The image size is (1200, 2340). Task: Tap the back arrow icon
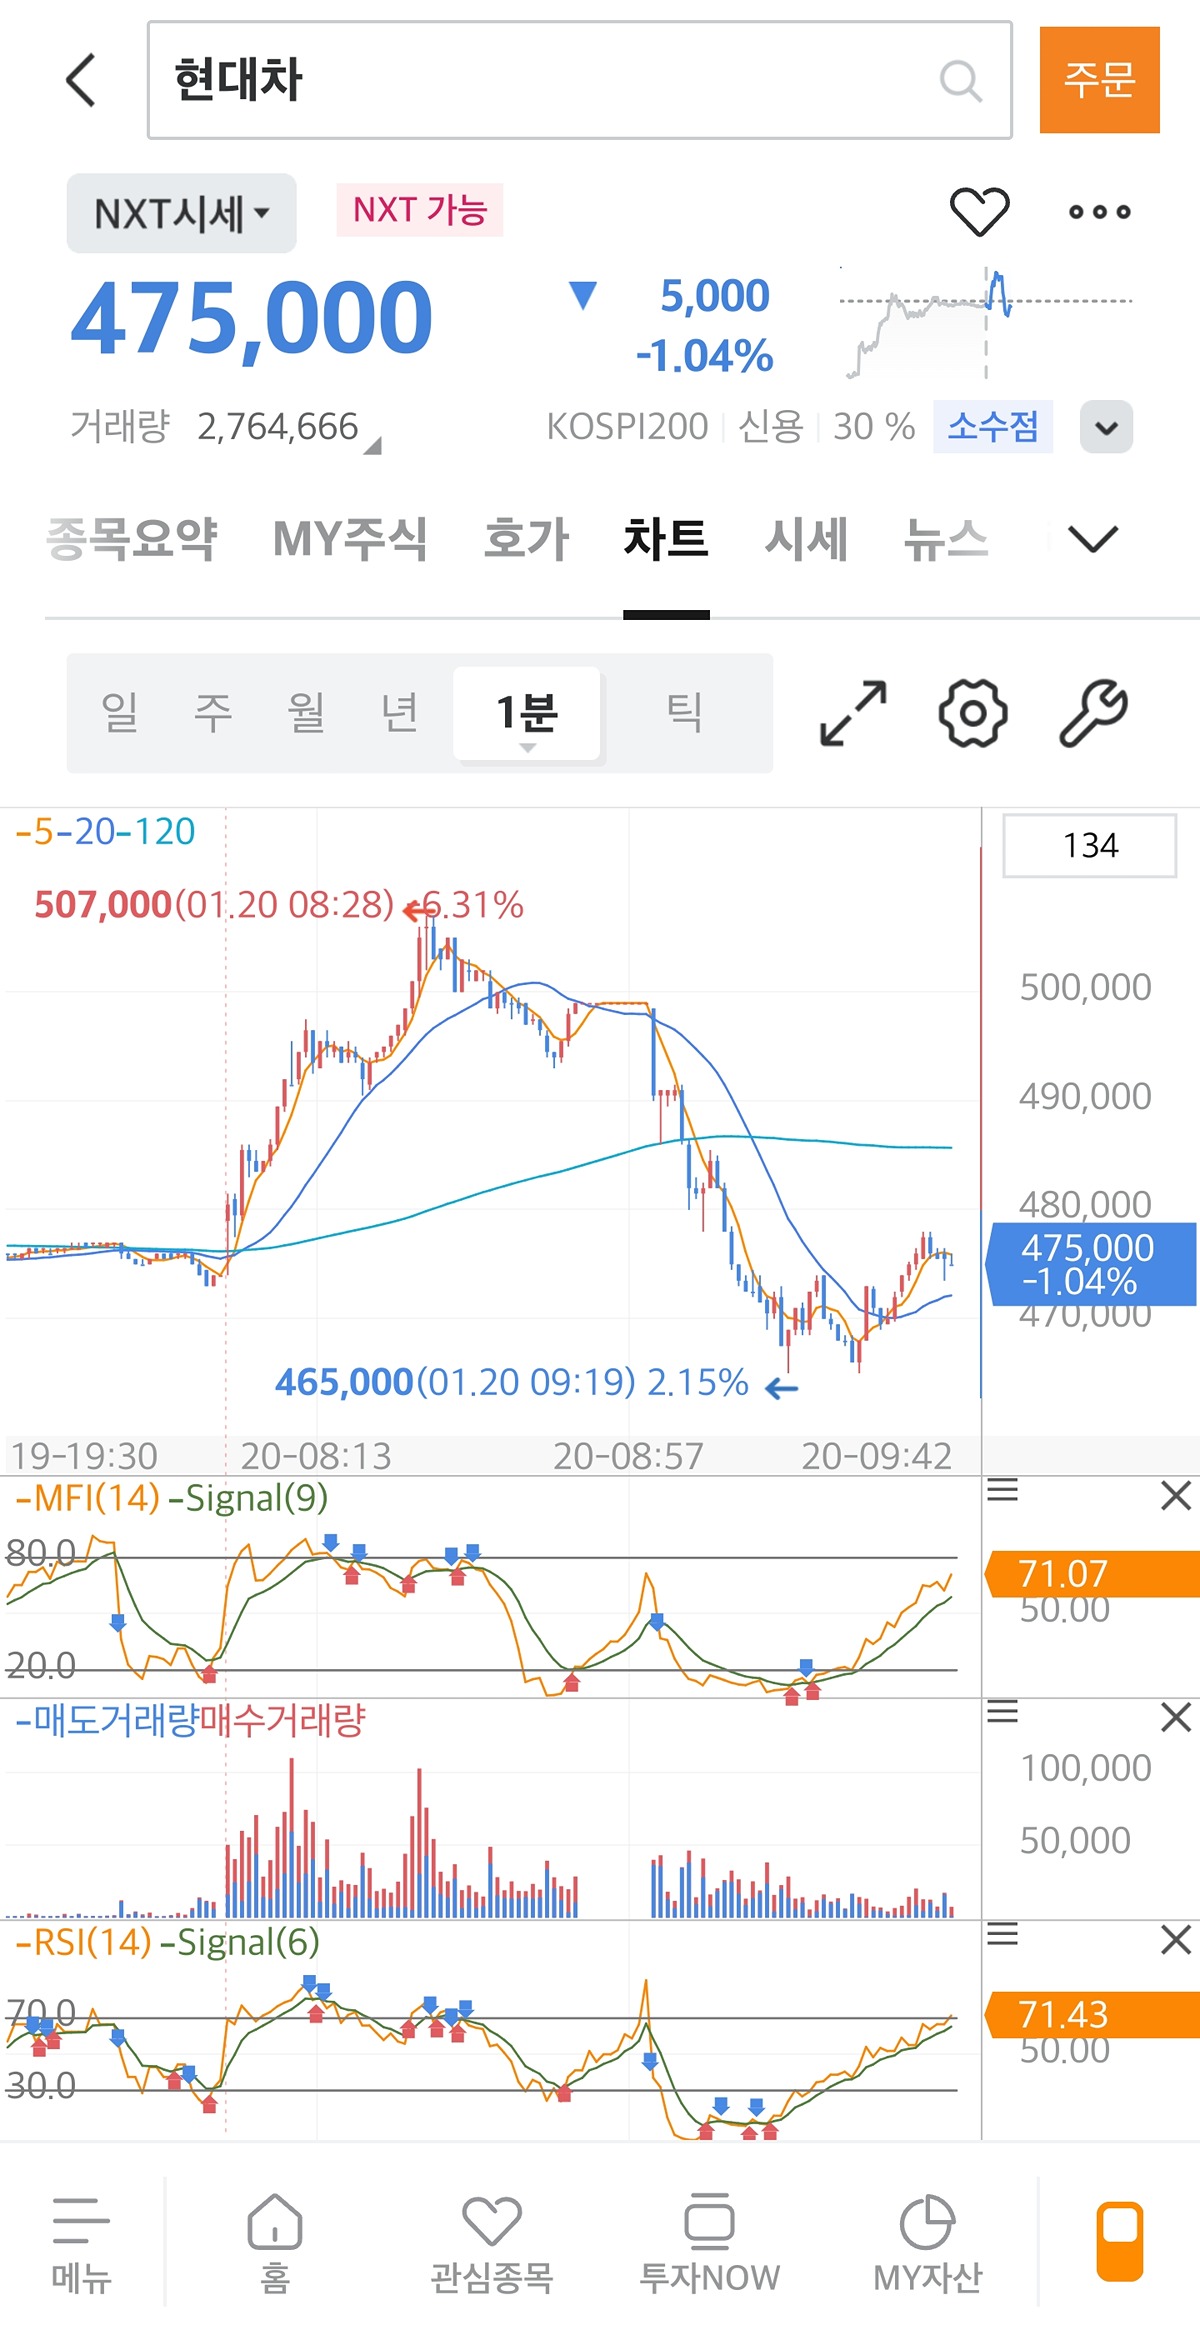point(82,80)
